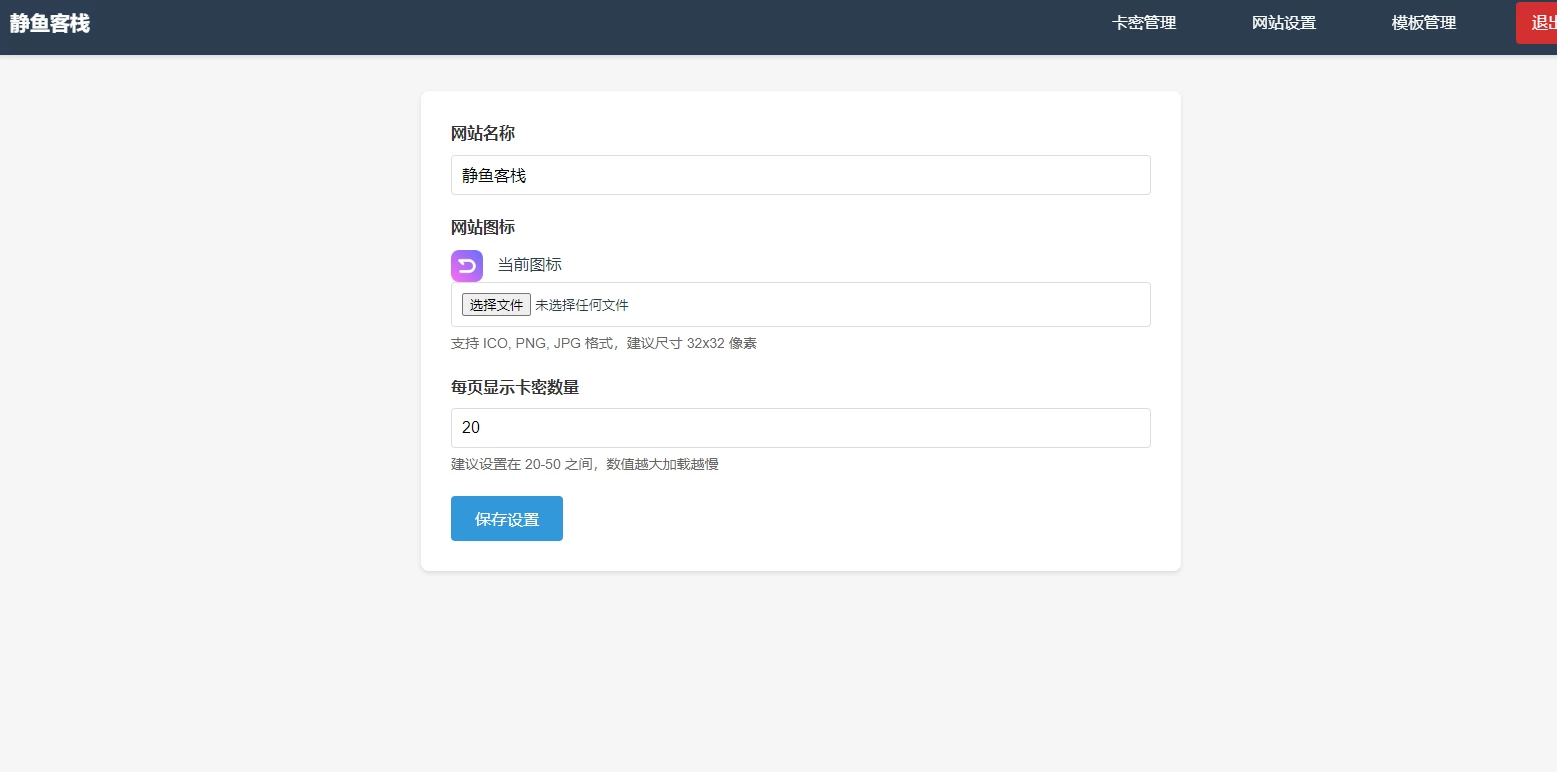Click empty area of the dark top navbar
Image resolution: width=1557 pixels, height=772 pixels.
click(600, 27)
